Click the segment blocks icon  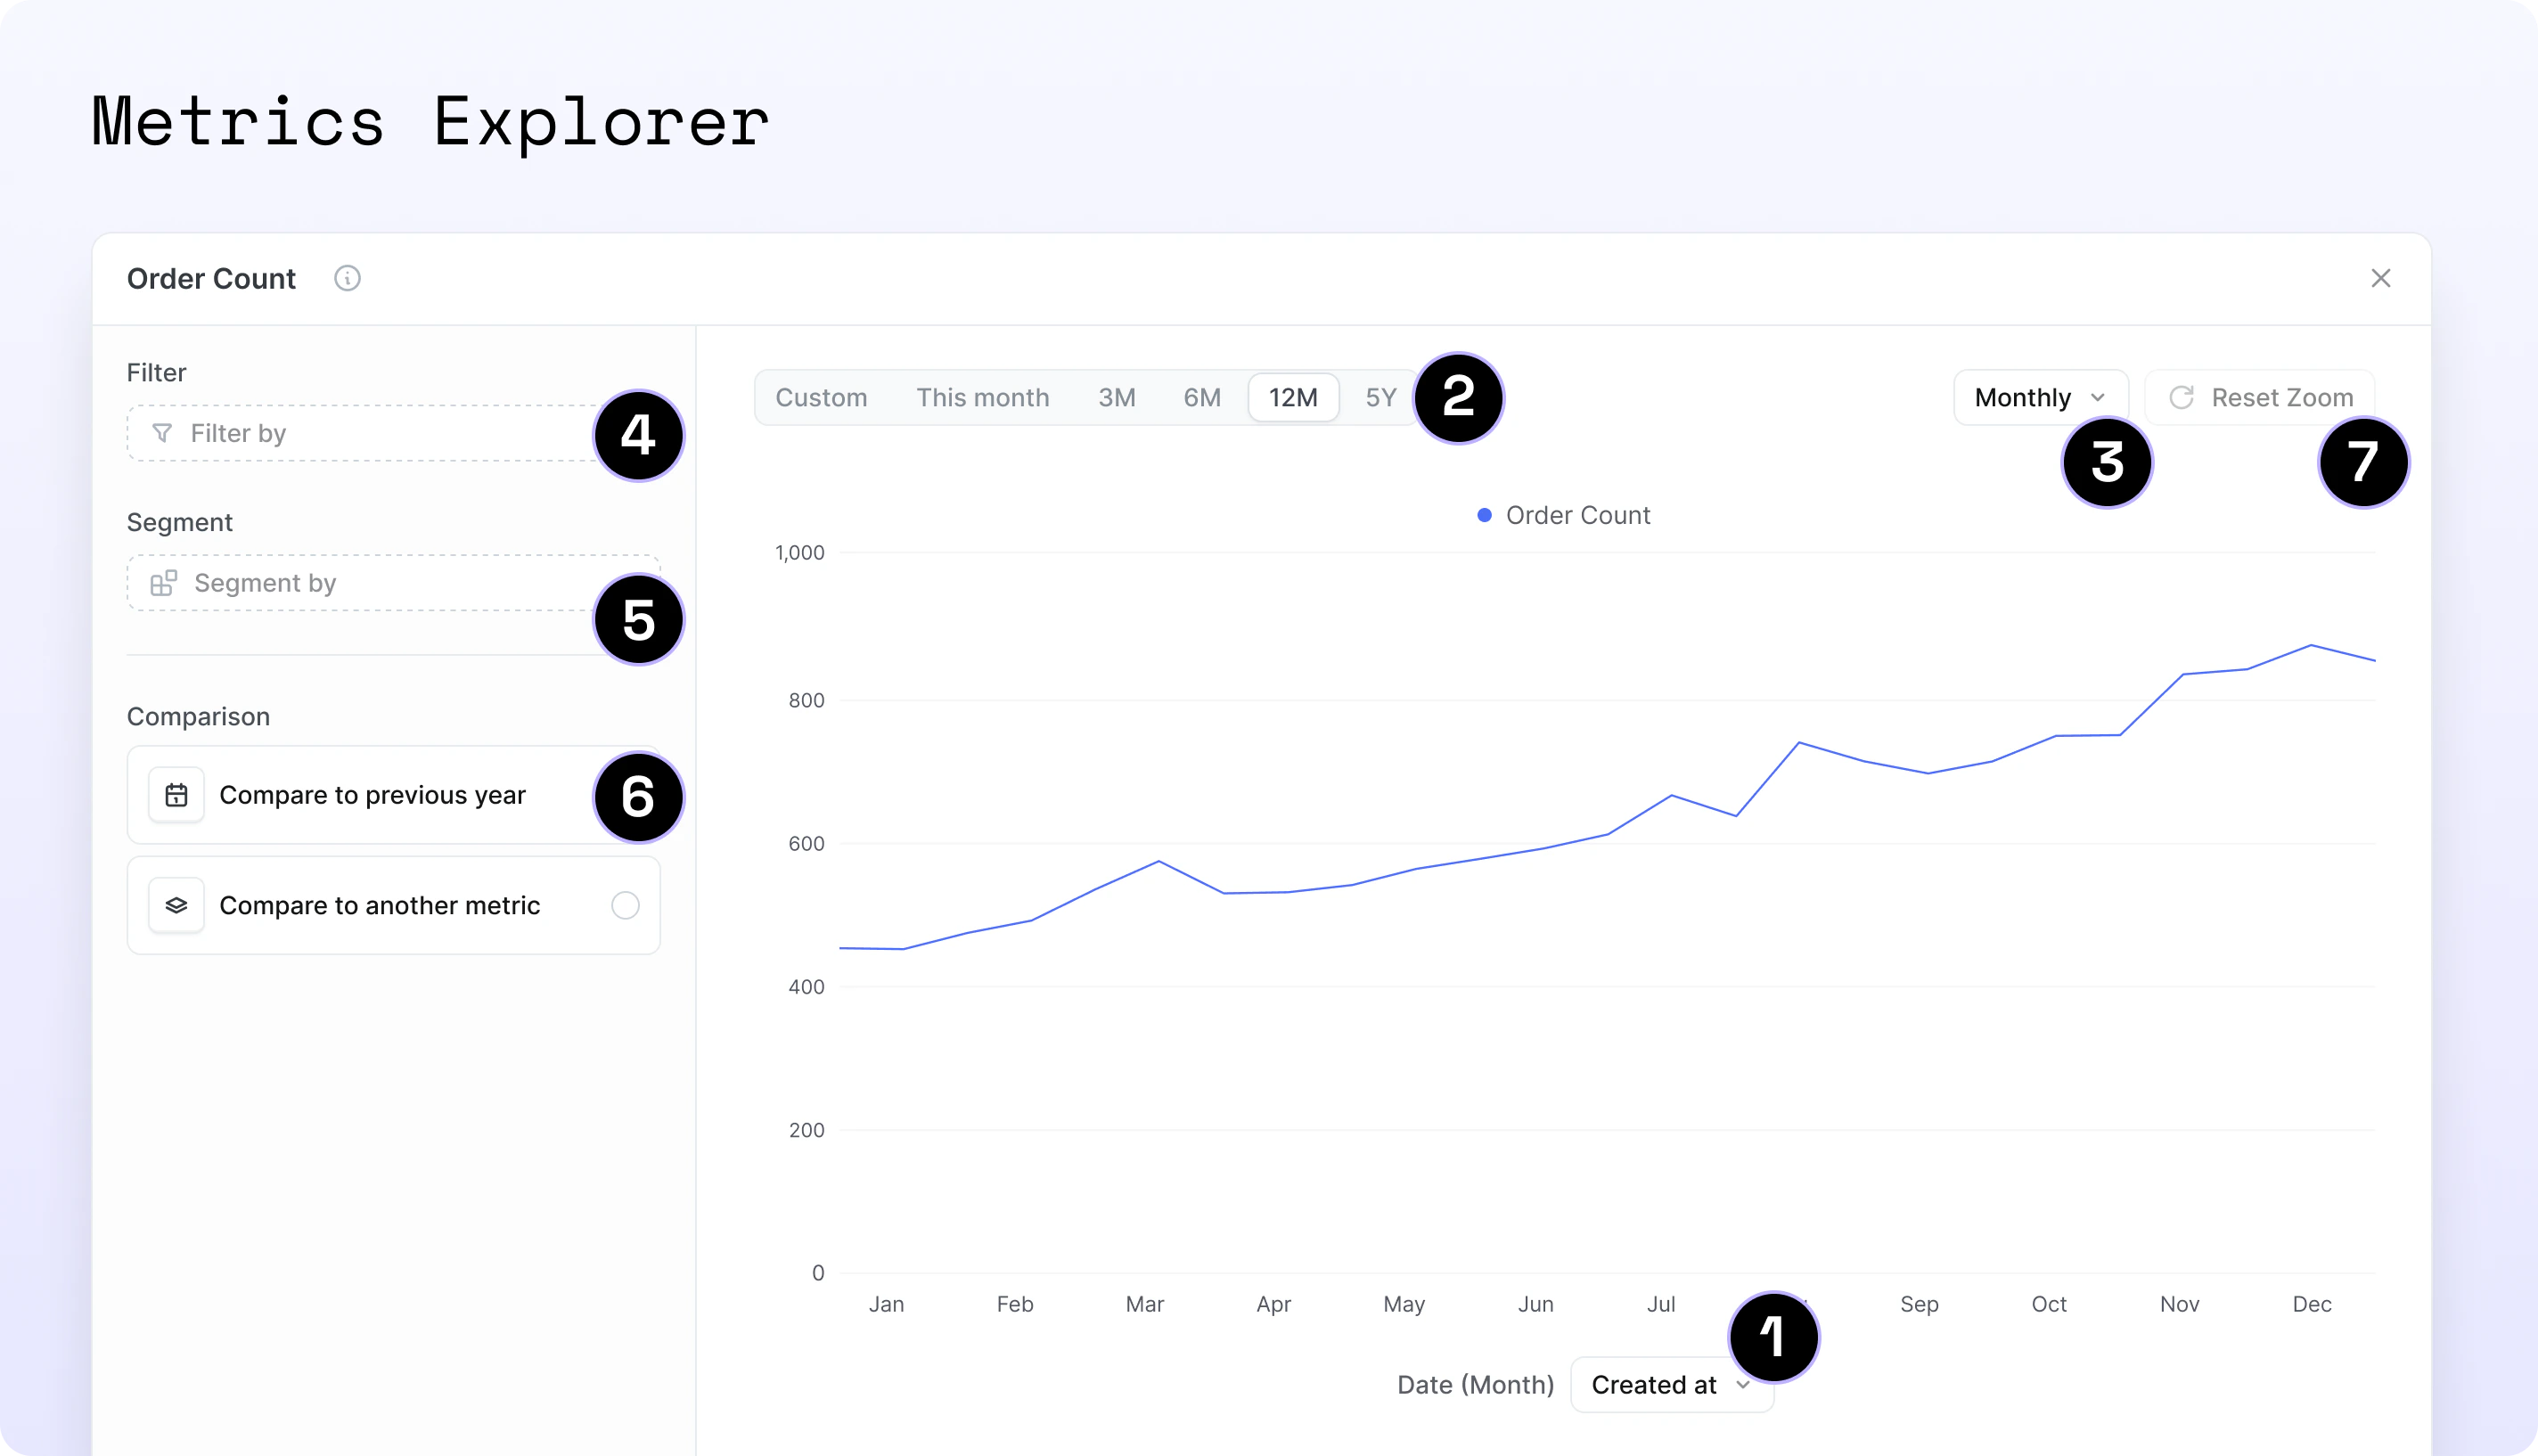coord(164,583)
